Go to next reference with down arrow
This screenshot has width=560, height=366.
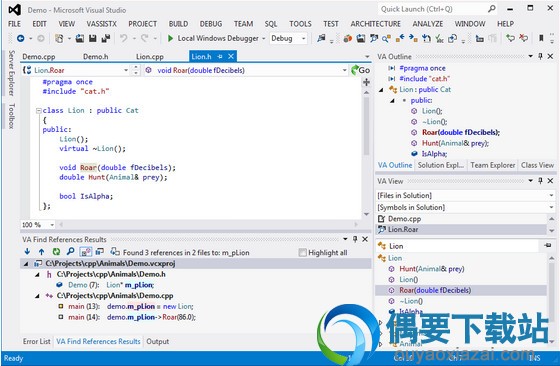coord(27,252)
